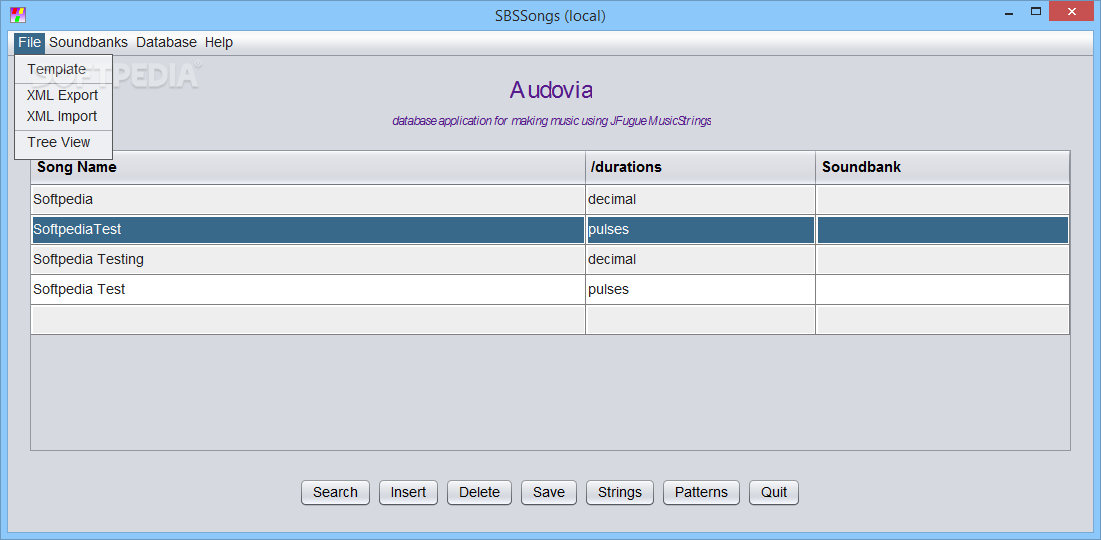Viewport: 1101px width, 540px height.
Task: Click Soundbank cell of Softpedia Test row
Action: coord(942,289)
